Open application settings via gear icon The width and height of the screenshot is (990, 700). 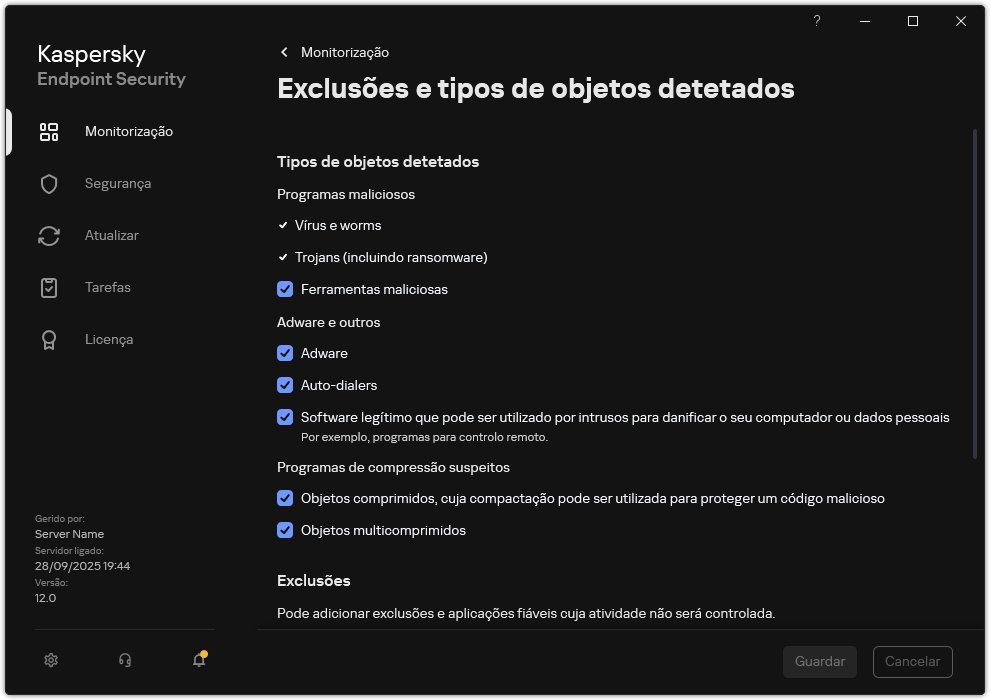[50, 660]
